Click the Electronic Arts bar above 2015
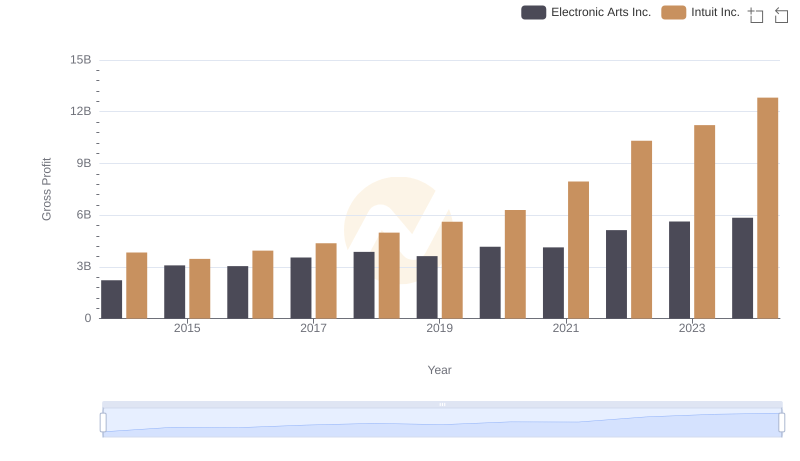 click(174, 292)
